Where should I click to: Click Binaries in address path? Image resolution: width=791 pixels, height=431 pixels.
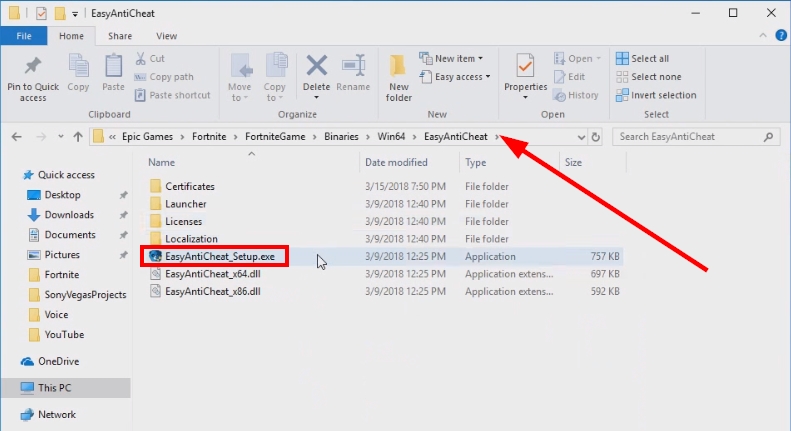(x=341, y=137)
